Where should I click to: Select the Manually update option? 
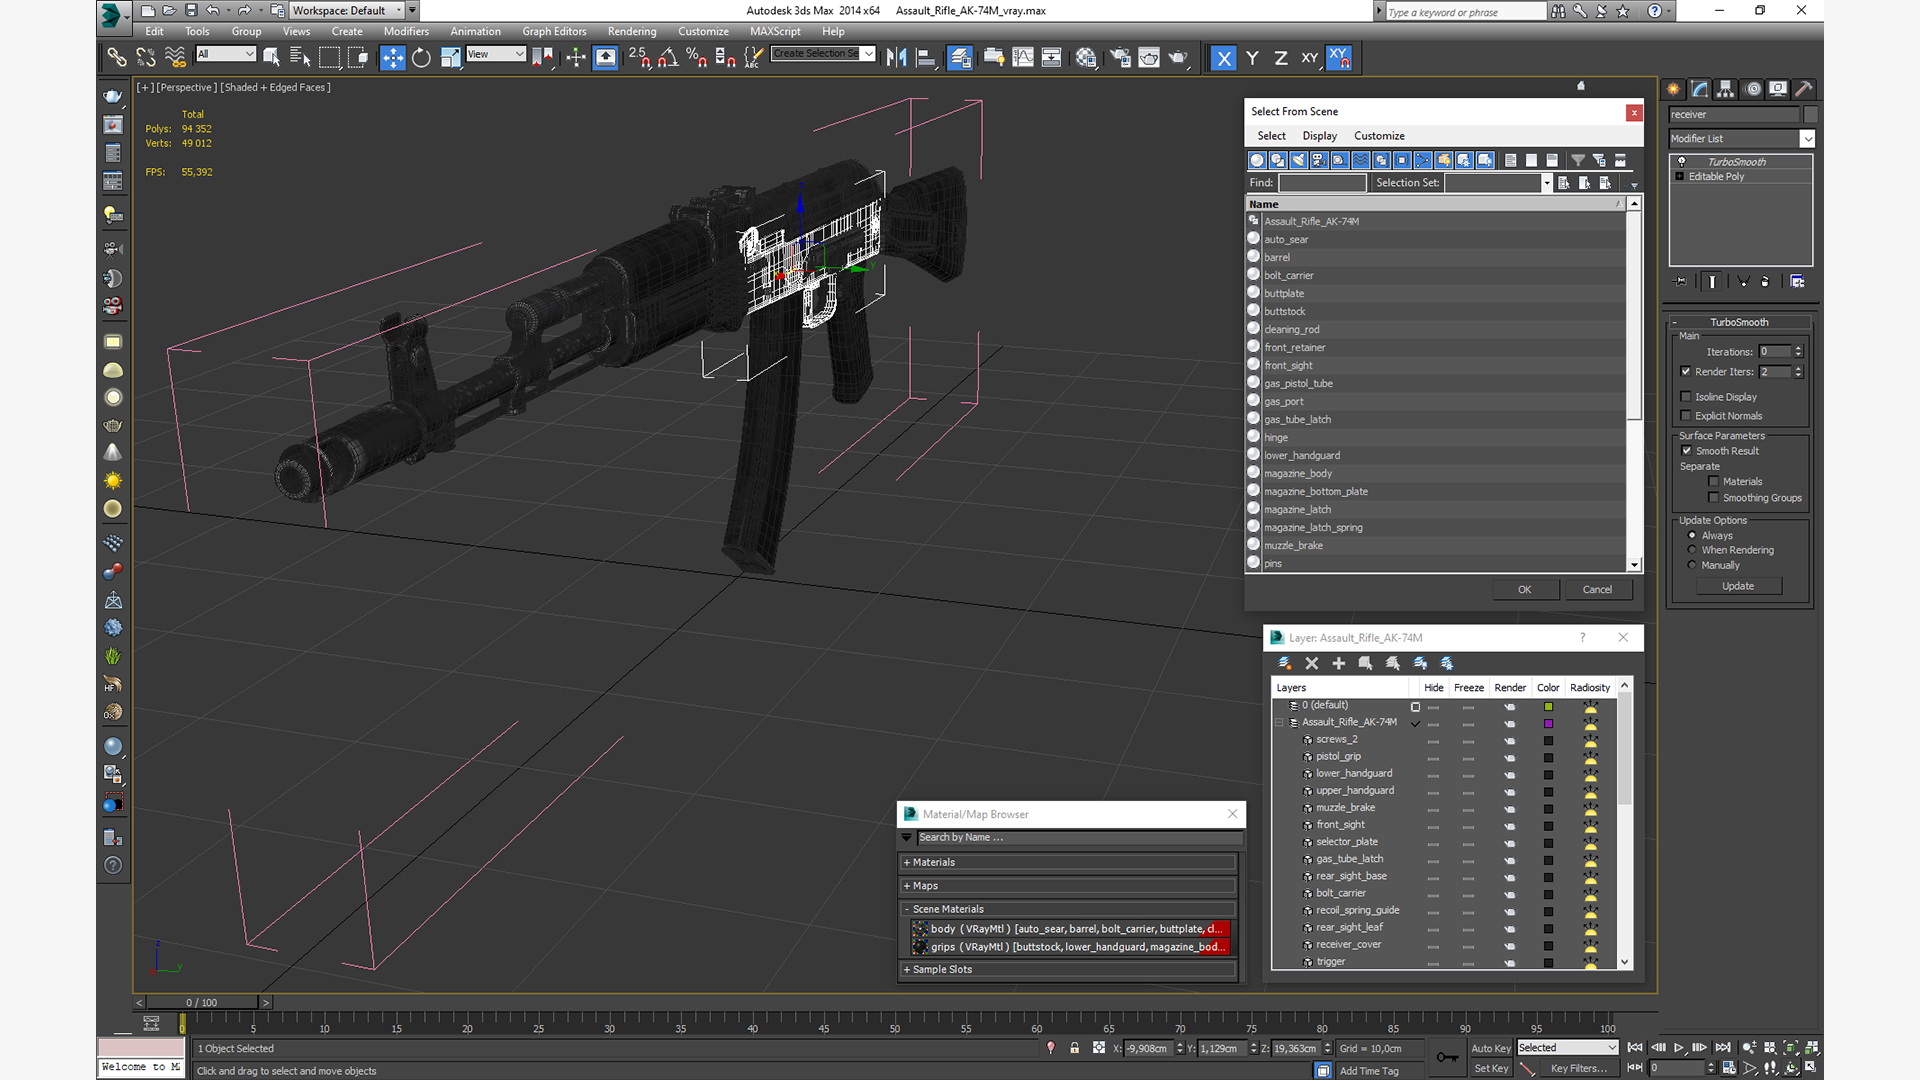pyautogui.click(x=1692, y=565)
